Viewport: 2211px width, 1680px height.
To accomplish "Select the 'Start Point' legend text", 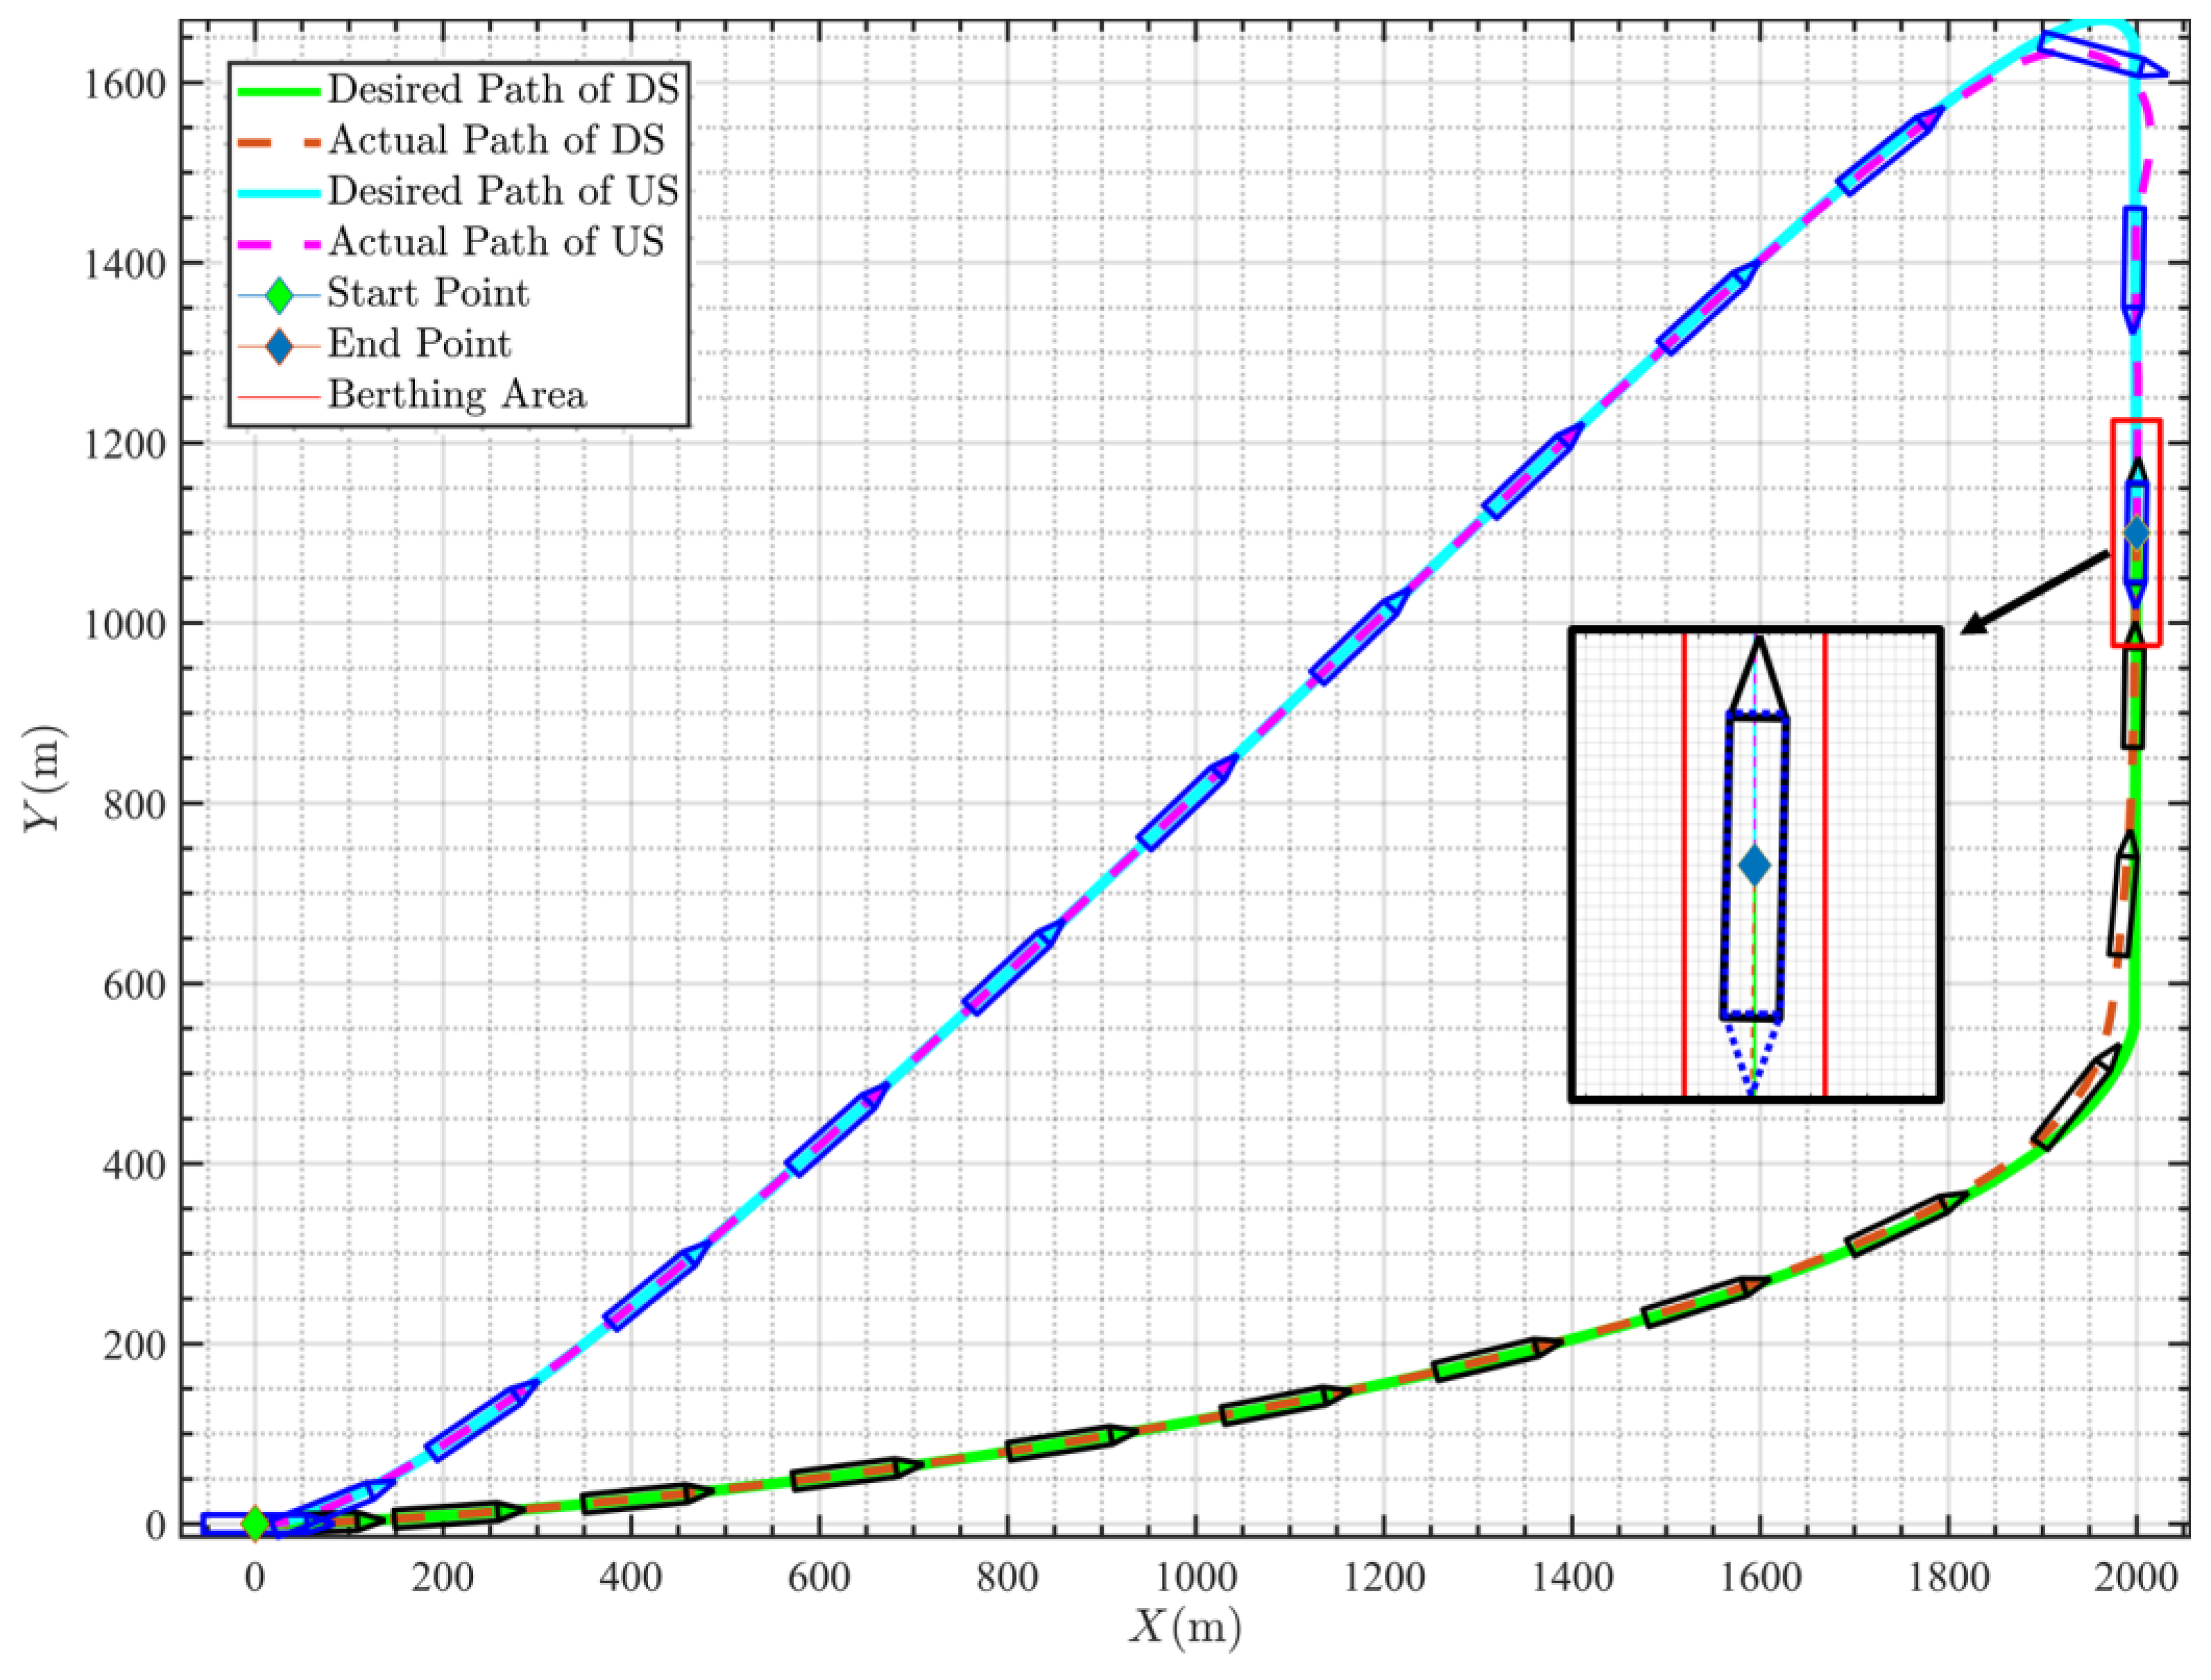I will tap(428, 293).
